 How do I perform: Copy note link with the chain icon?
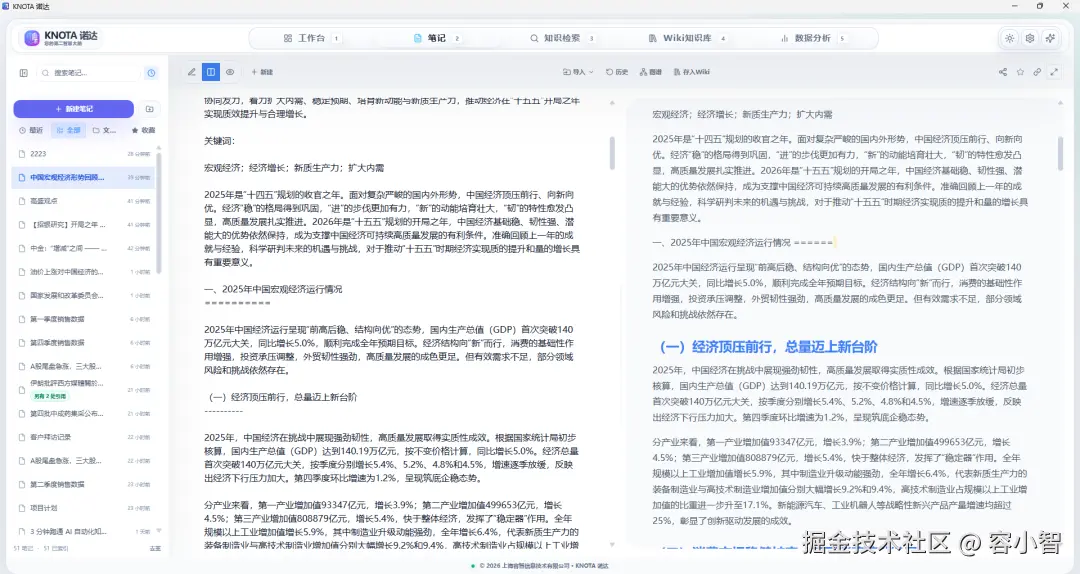click(x=1037, y=72)
